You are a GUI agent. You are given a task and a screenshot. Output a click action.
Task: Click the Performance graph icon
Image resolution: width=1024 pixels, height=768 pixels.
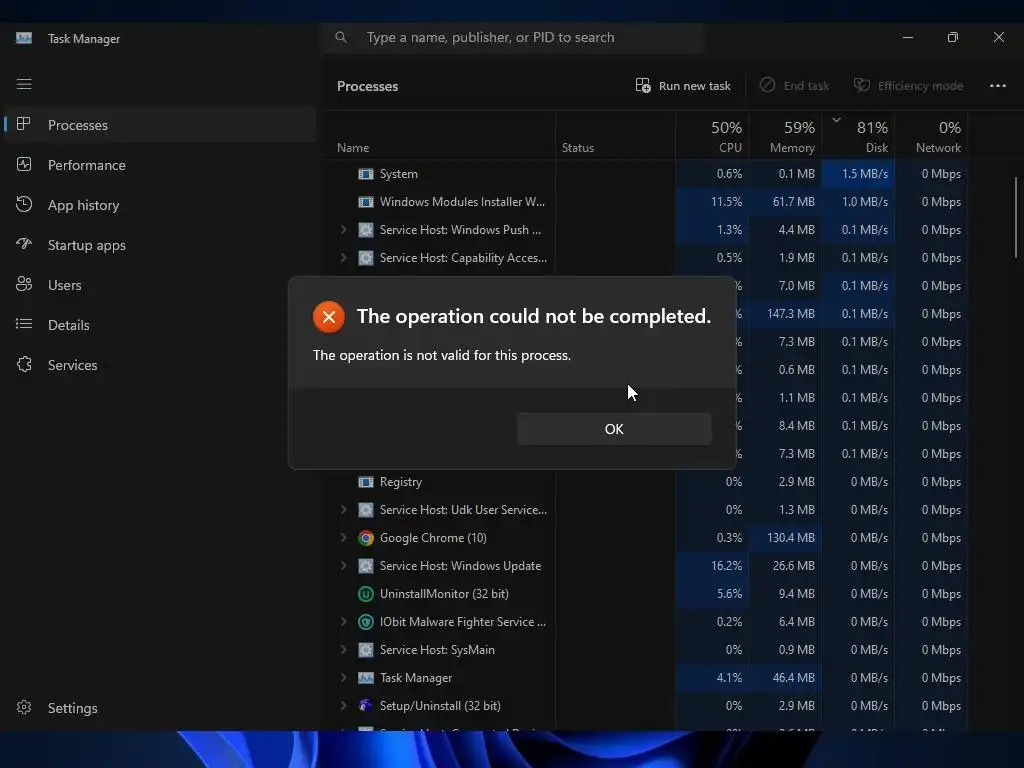[24, 165]
